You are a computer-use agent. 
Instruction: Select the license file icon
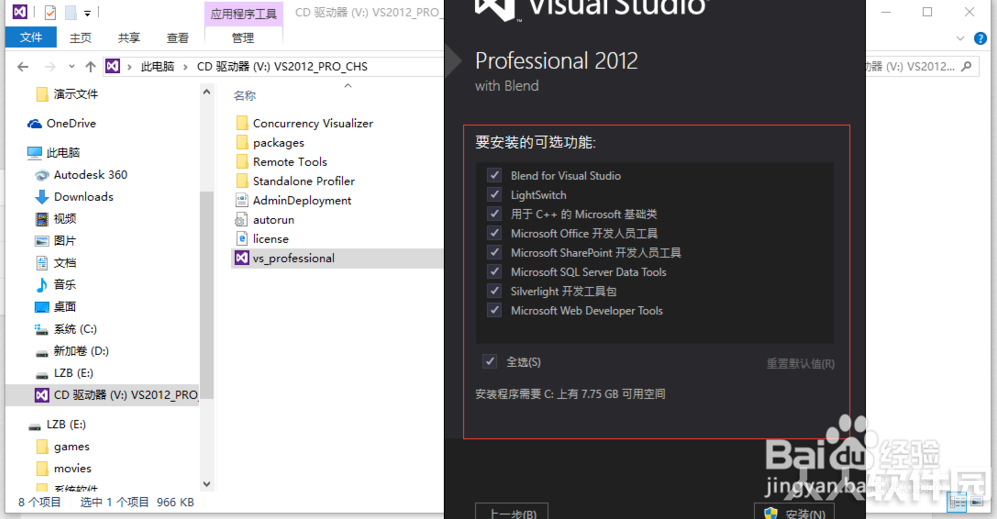[x=242, y=239]
